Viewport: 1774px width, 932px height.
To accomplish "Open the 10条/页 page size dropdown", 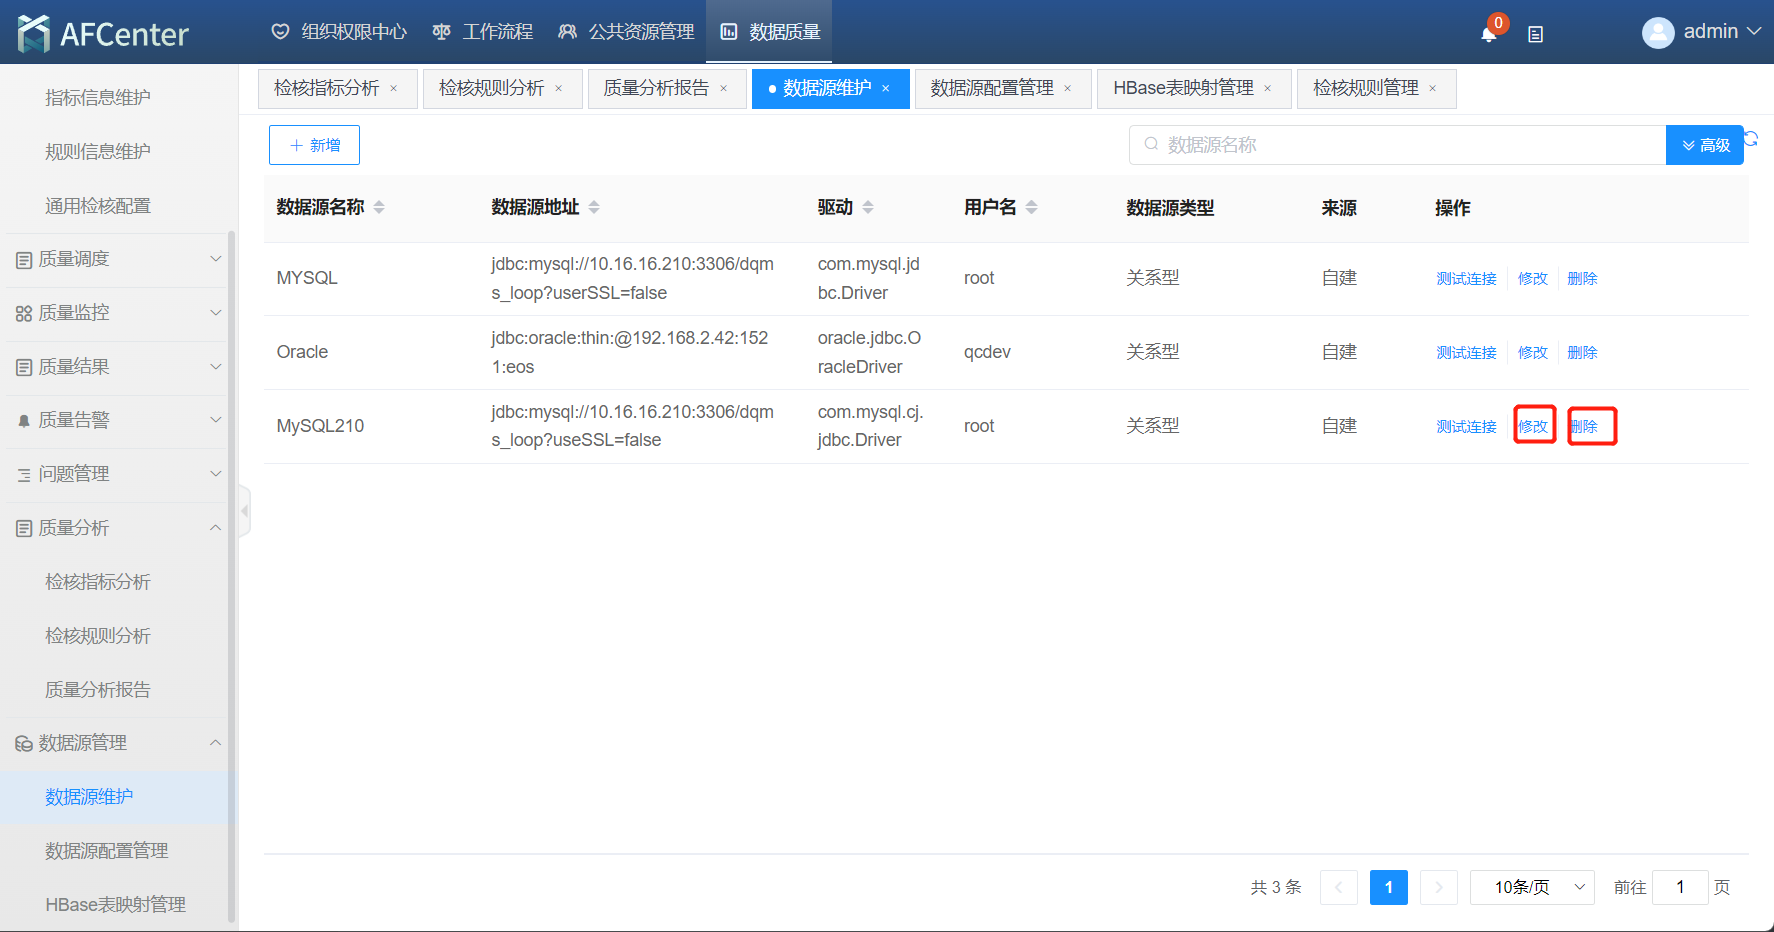I will [1532, 887].
